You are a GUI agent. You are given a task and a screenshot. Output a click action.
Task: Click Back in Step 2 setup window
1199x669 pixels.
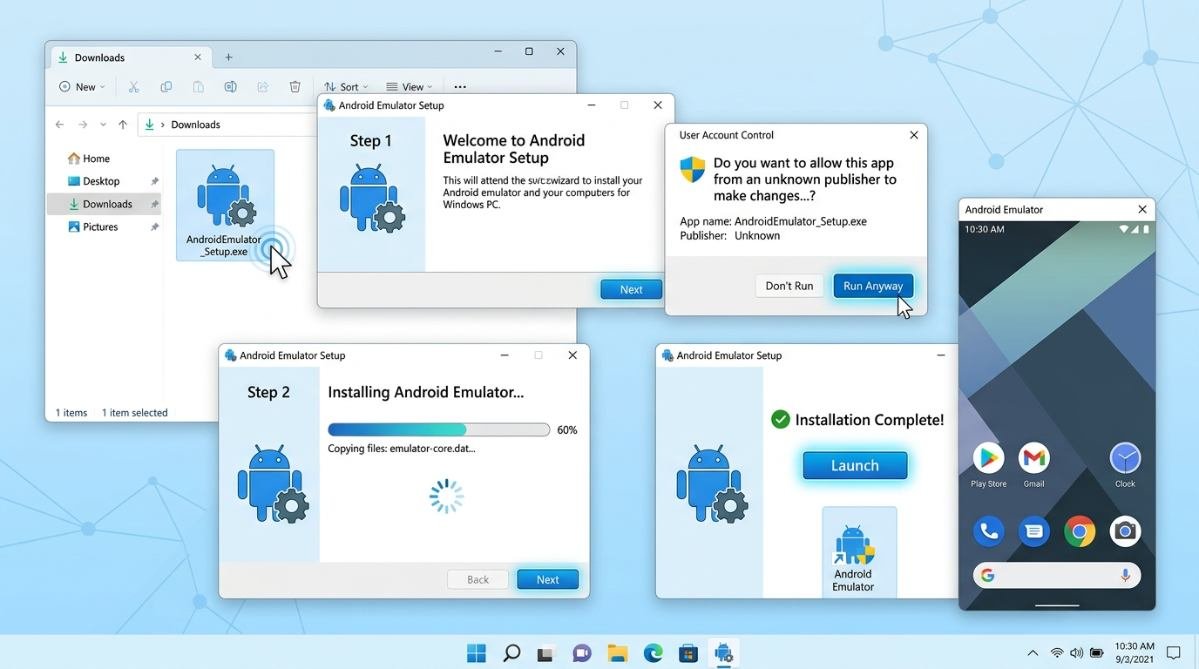click(x=478, y=580)
